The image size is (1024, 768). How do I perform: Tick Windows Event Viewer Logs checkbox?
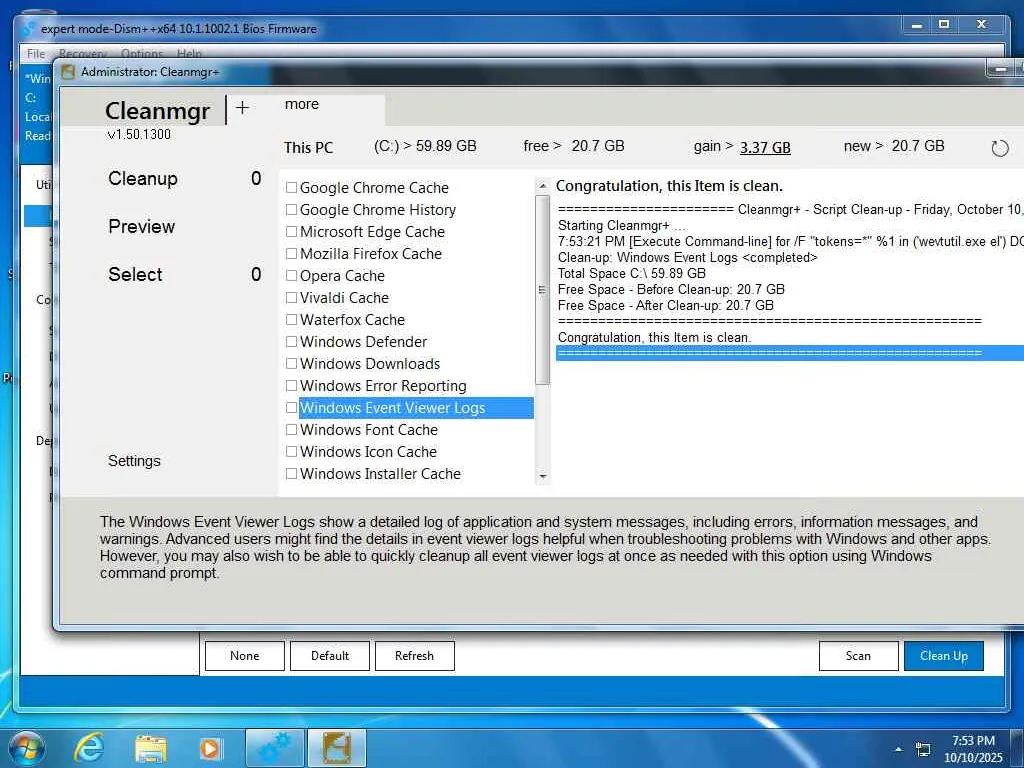click(291, 408)
